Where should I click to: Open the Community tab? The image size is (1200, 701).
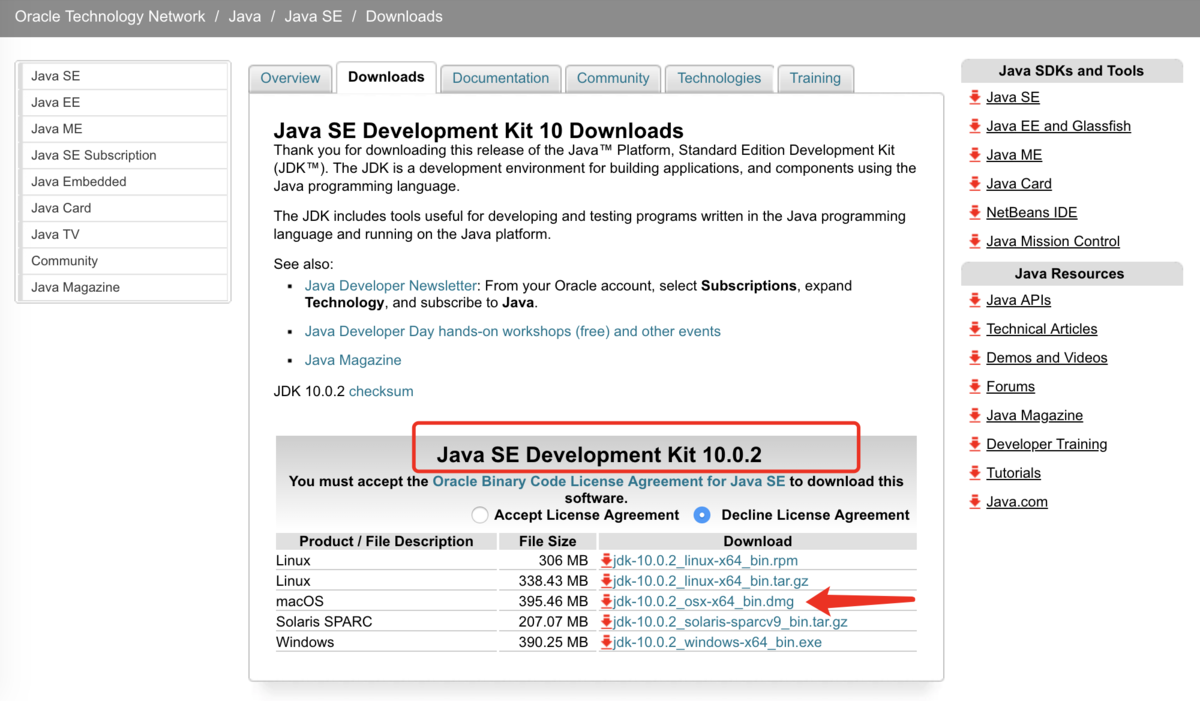coord(613,78)
